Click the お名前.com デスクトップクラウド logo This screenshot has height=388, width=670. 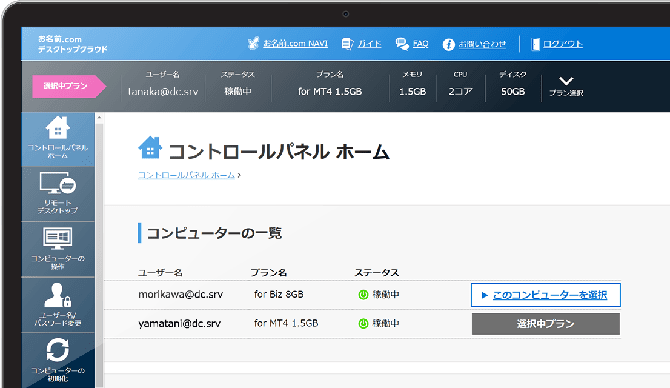tap(72, 44)
